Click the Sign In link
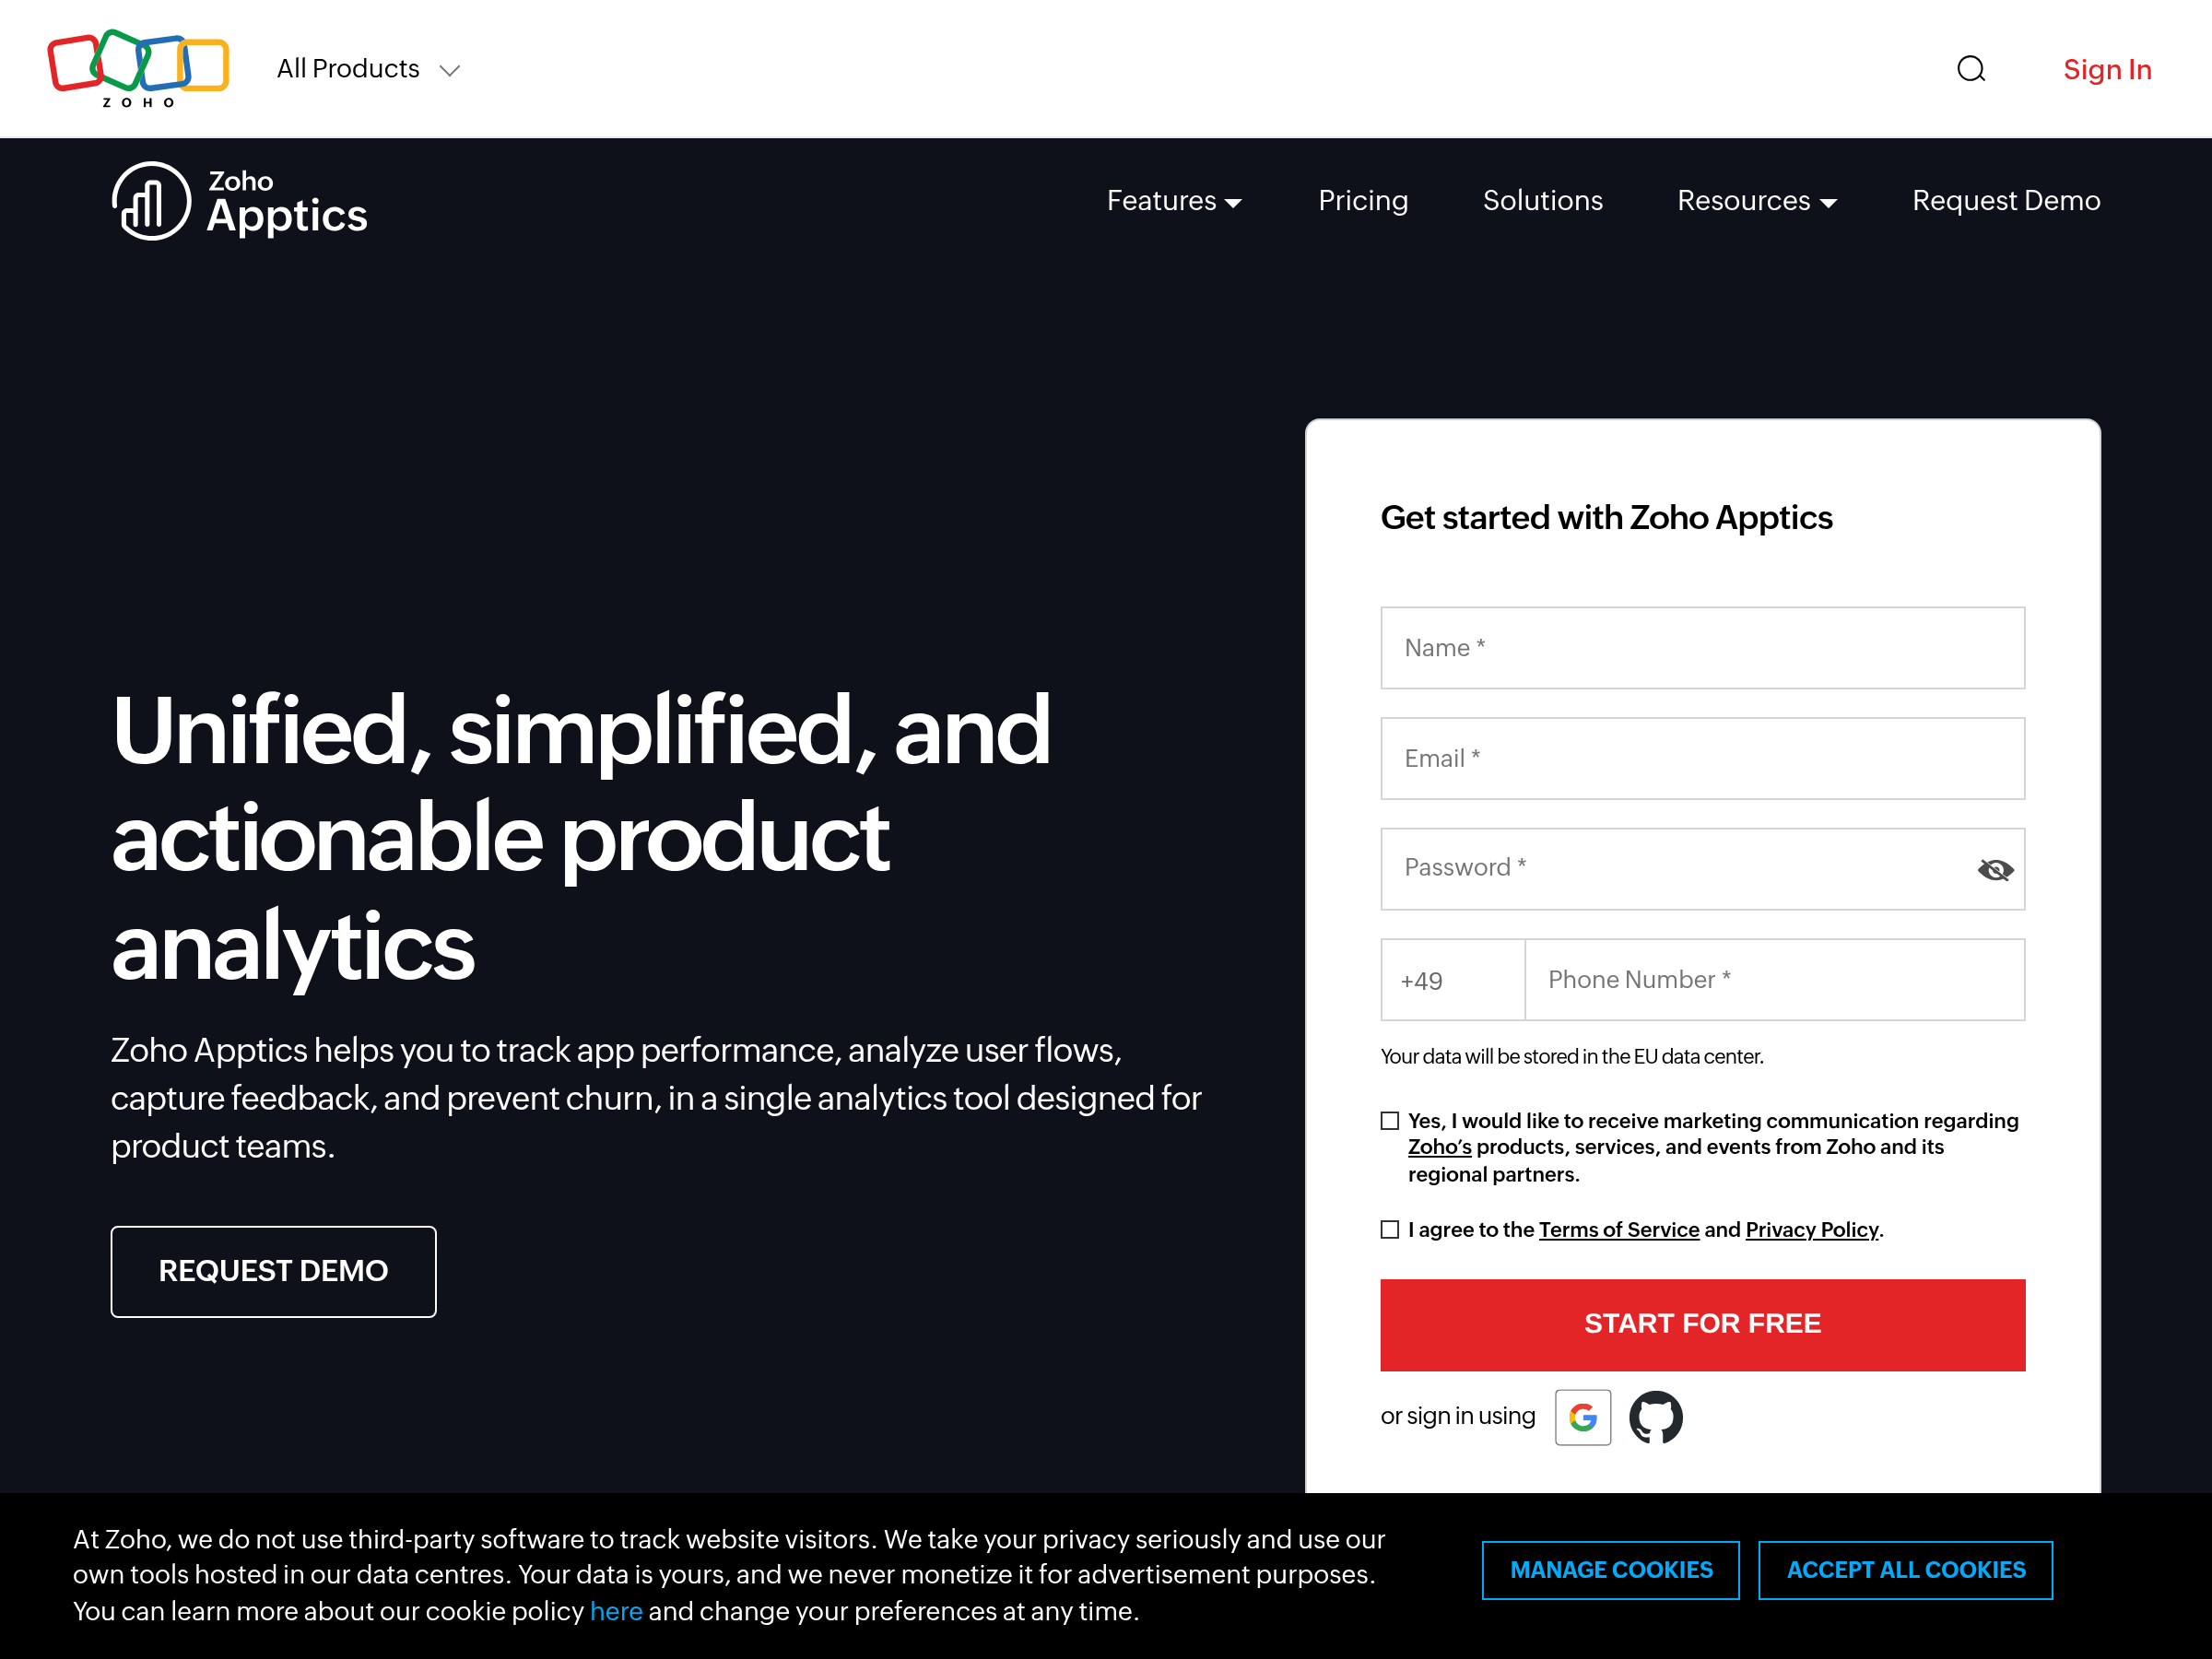2212x1659 pixels. pos(2107,69)
